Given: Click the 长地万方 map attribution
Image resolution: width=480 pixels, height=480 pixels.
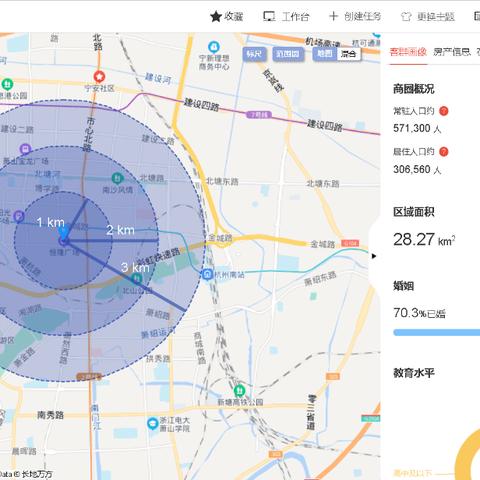Looking at the screenshot, I should [x=38, y=474].
